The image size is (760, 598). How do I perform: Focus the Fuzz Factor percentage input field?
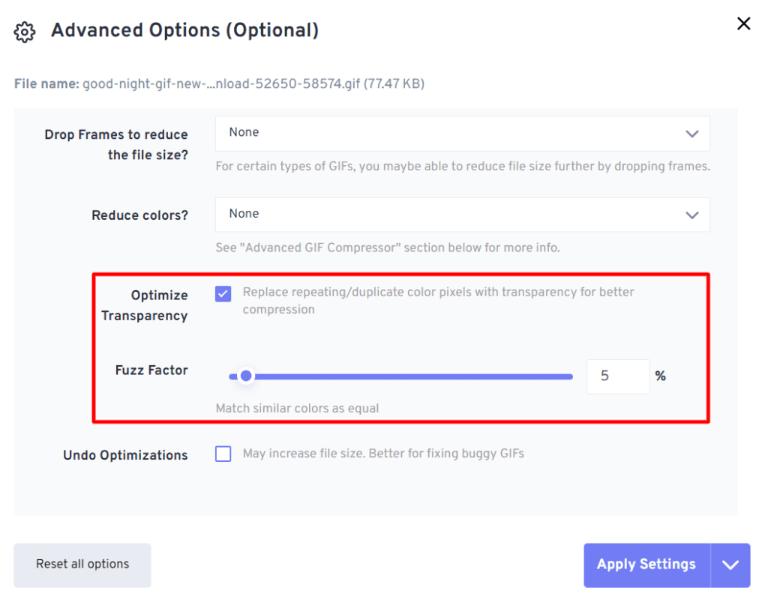(618, 376)
